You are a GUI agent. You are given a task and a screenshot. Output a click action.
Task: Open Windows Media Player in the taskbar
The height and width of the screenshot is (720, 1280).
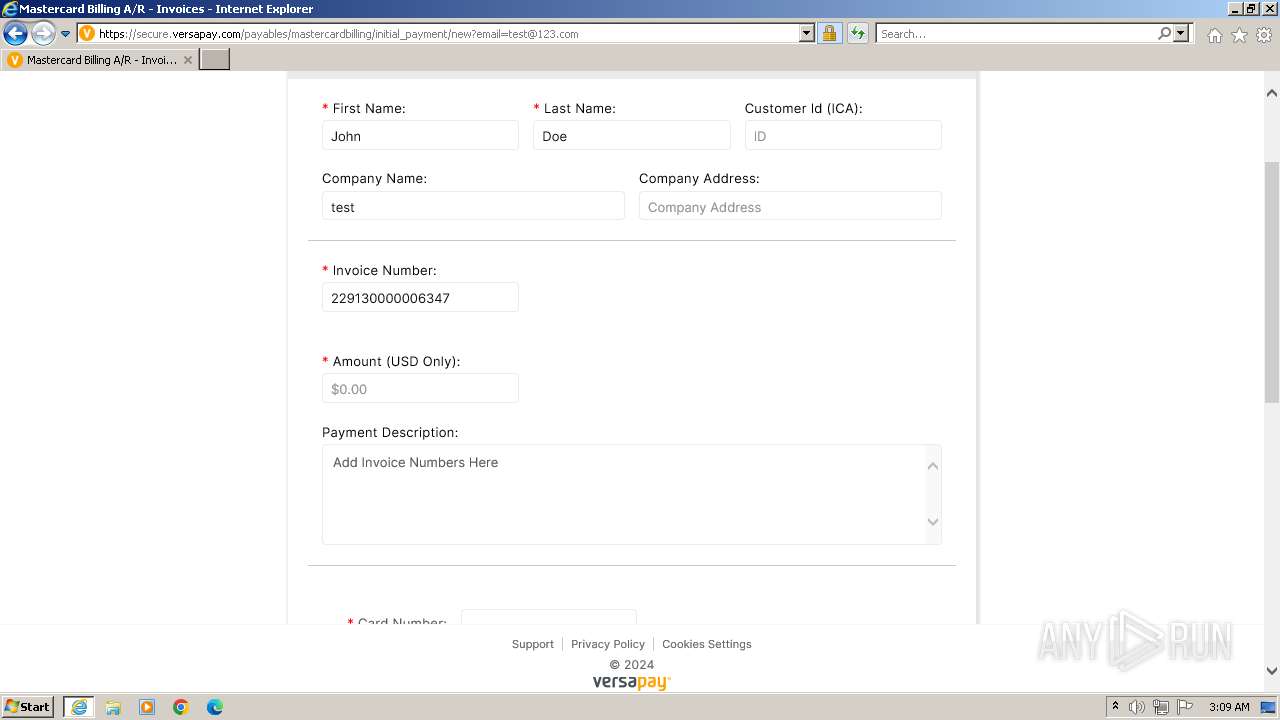[x=147, y=707]
